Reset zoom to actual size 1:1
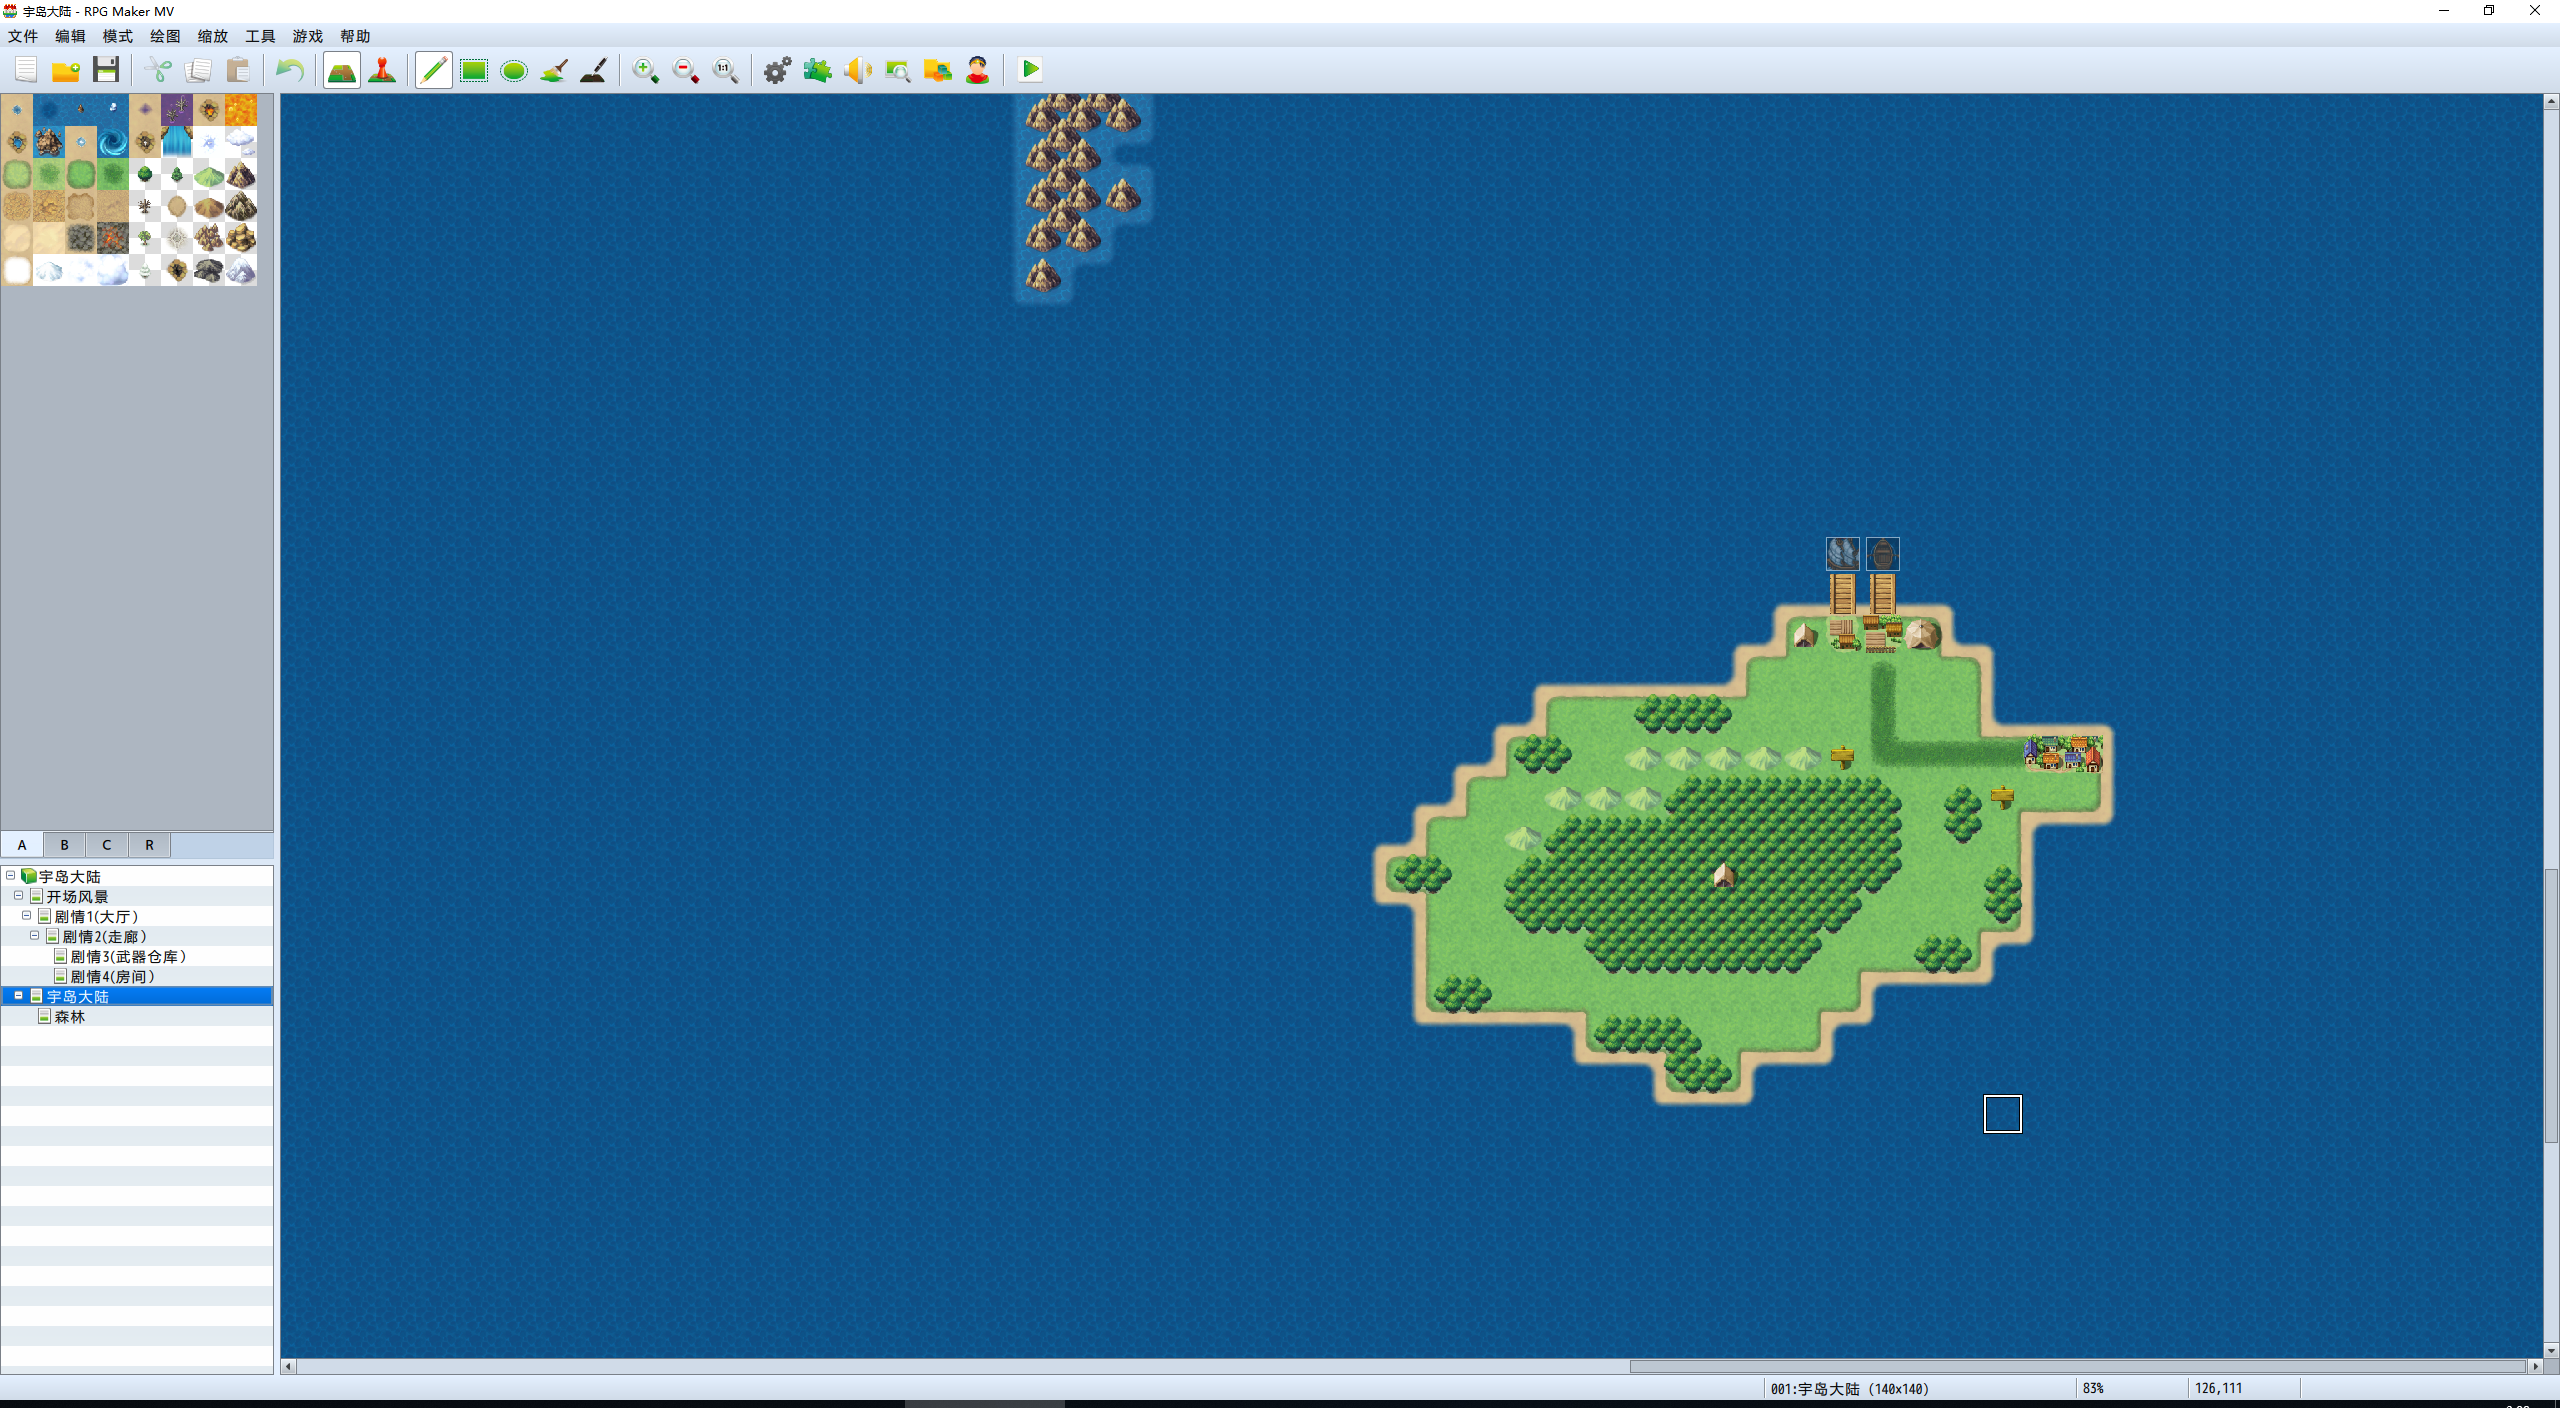The width and height of the screenshot is (2560, 1408). (x=726, y=70)
